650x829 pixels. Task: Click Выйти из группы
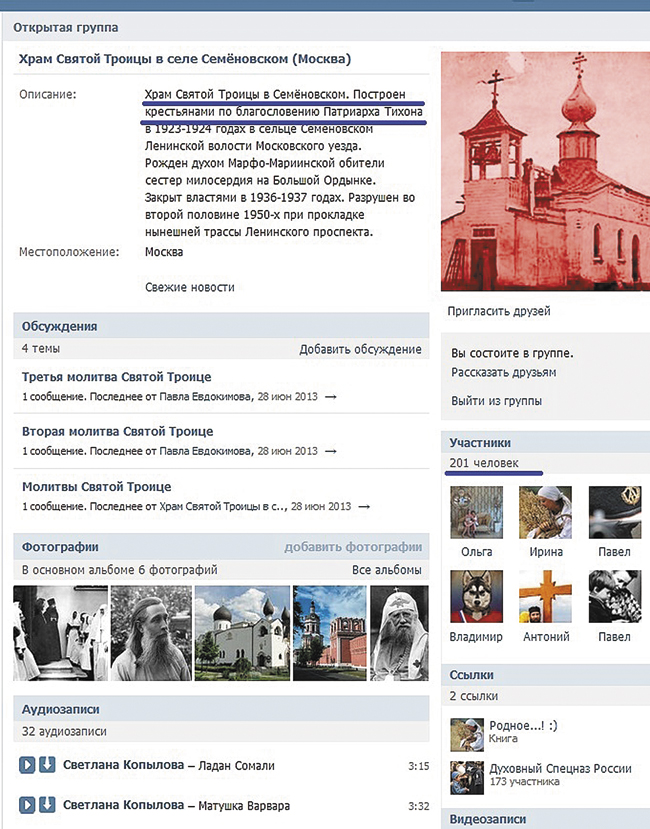coord(496,401)
